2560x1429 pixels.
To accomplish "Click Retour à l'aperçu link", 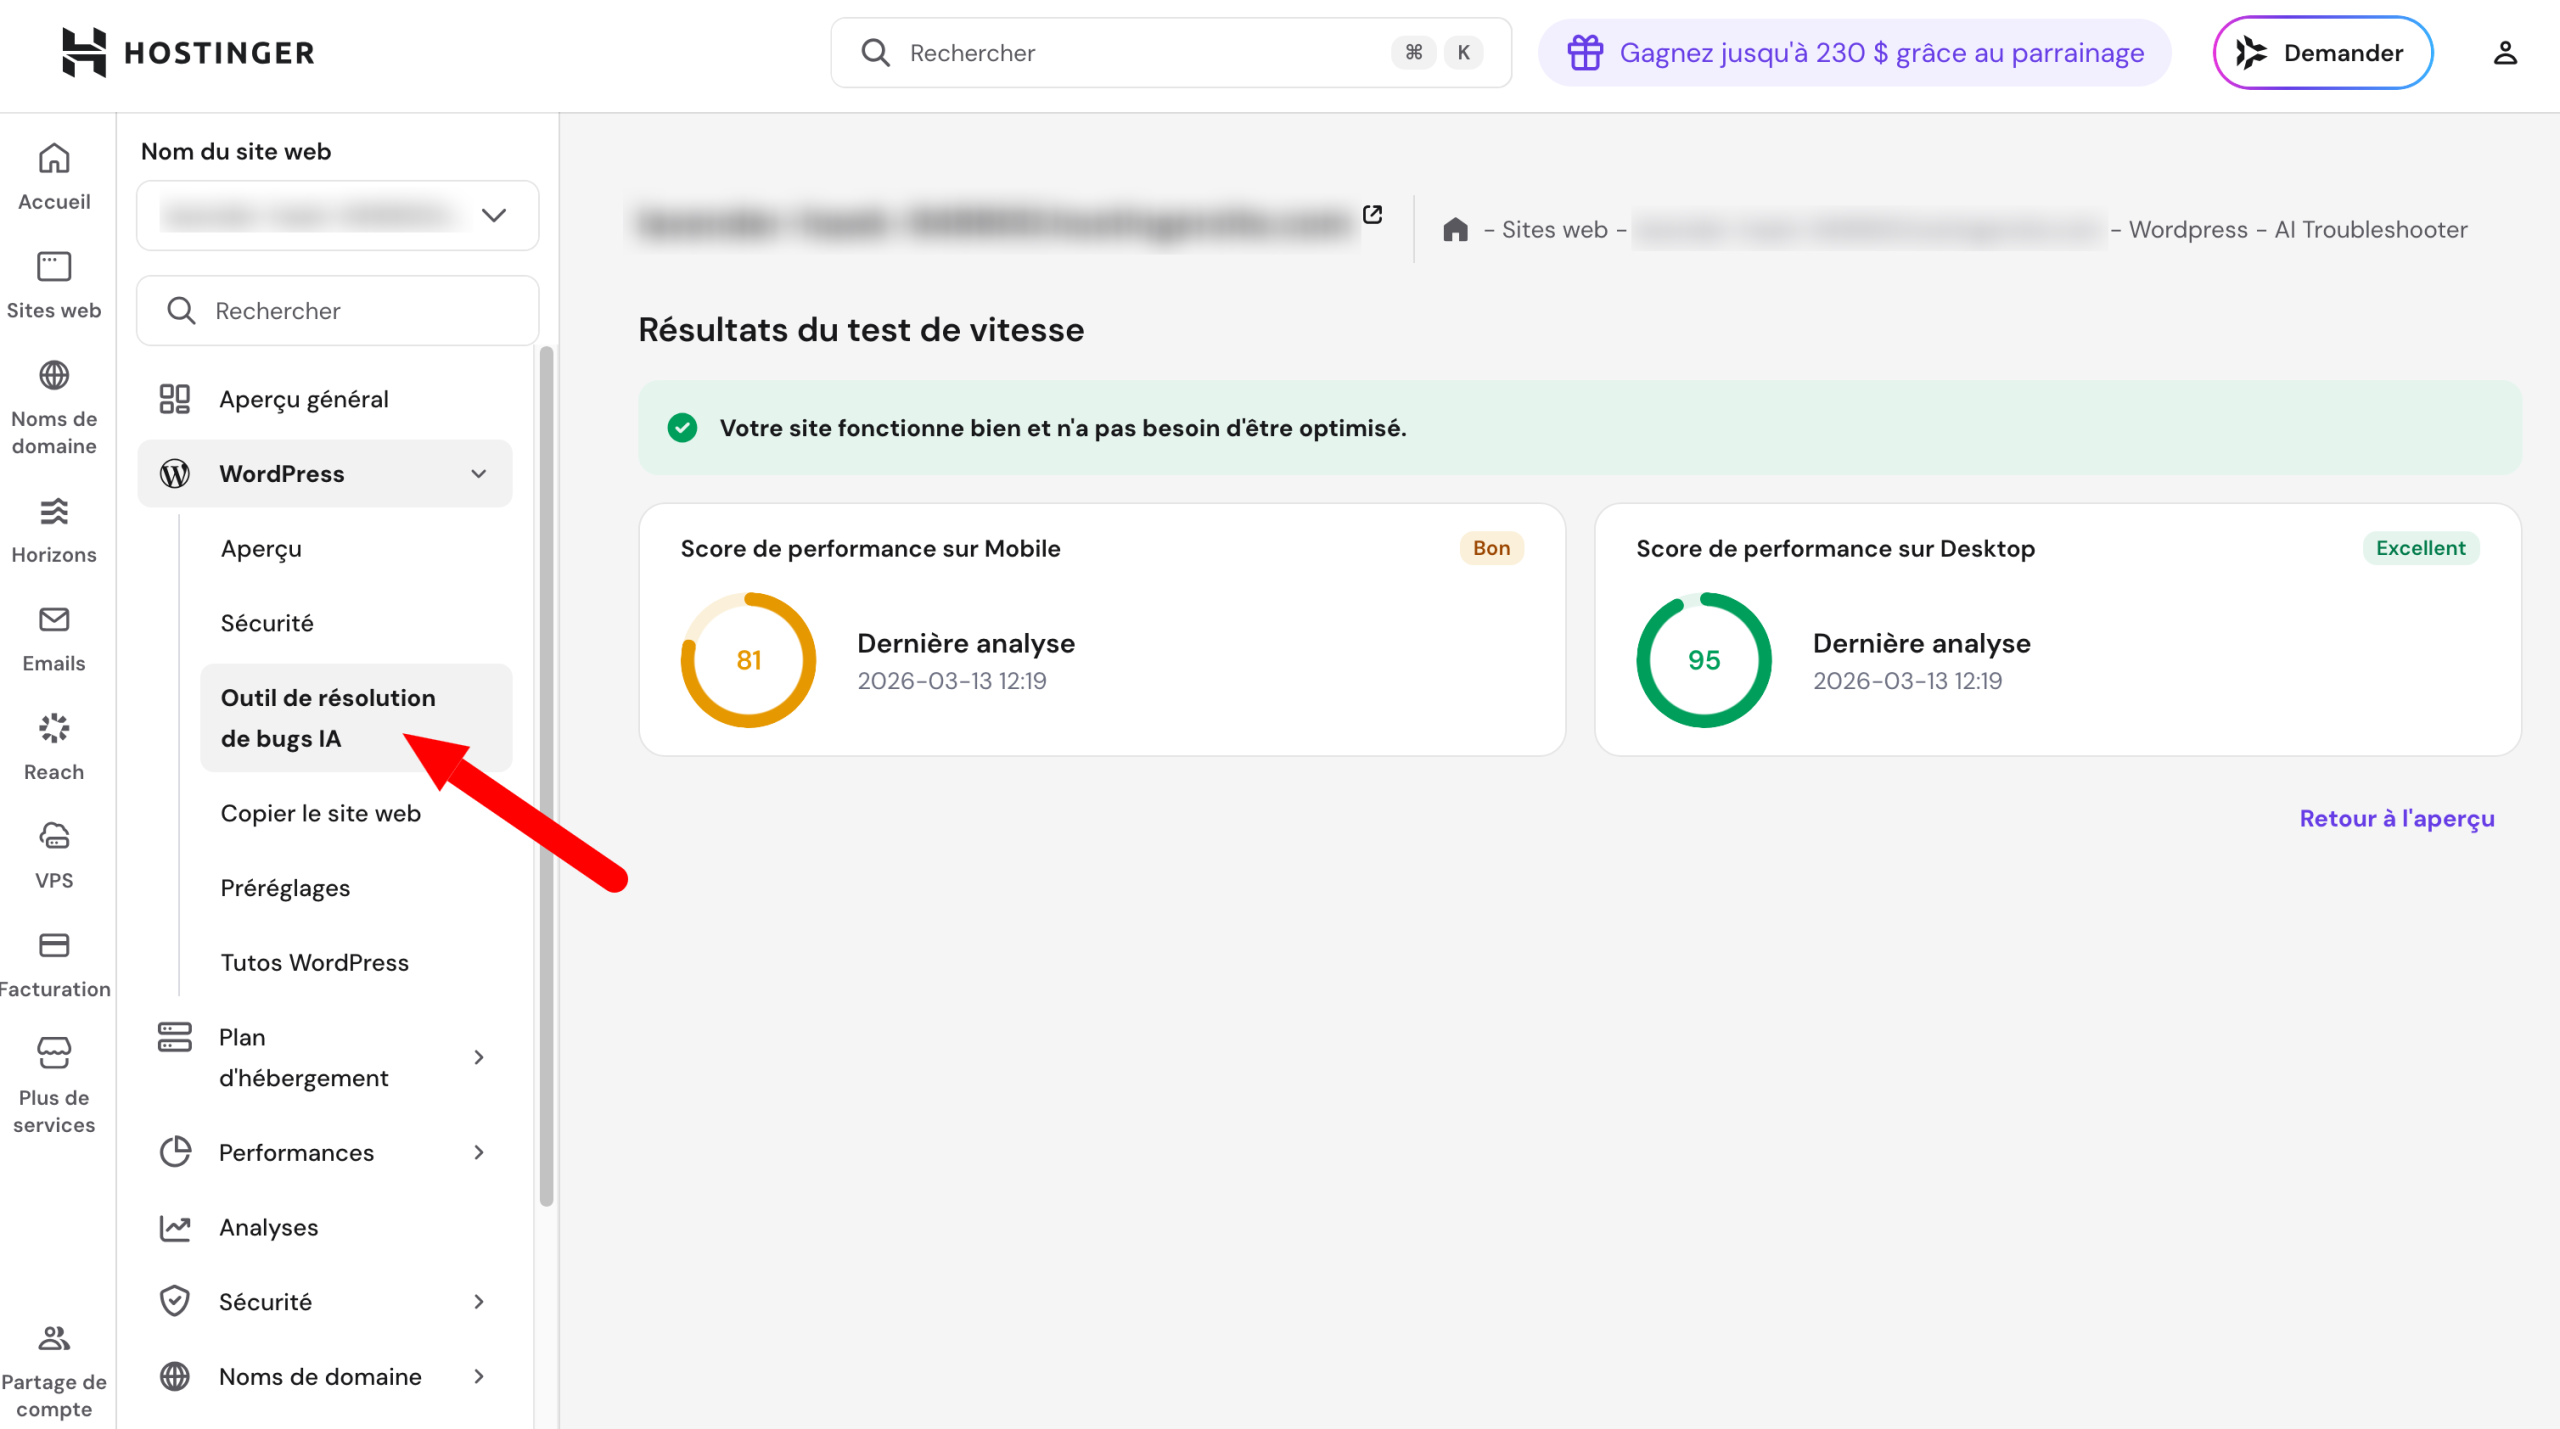I will (x=2396, y=818).
